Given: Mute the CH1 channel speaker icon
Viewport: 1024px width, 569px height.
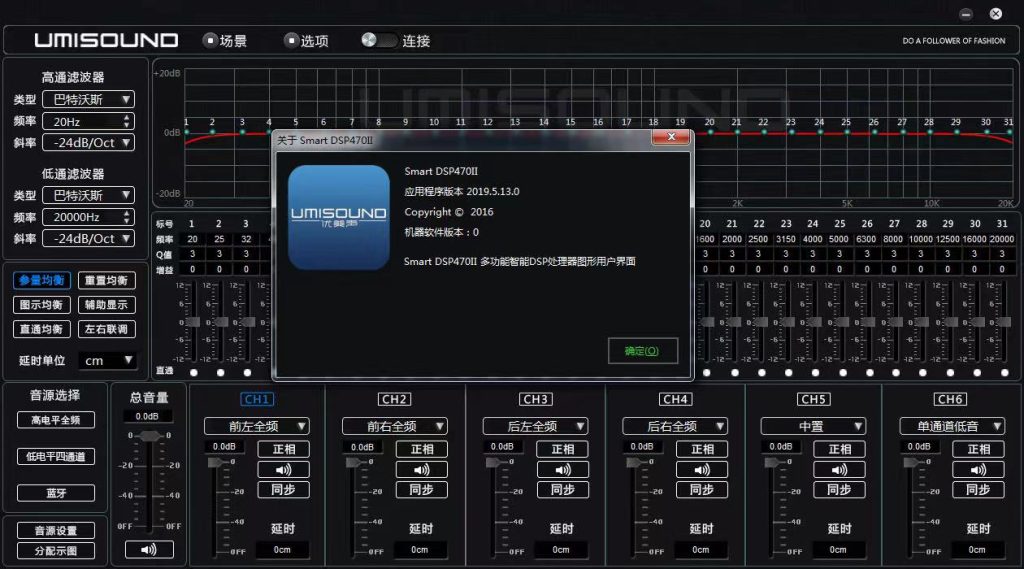Looking at the screenshot, I should tap(283, 470).
